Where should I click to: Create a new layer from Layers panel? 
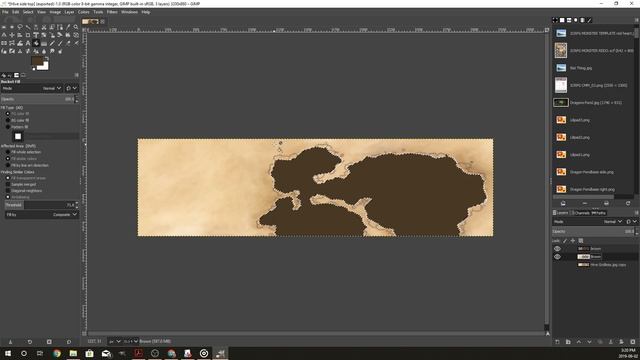pos(557,342)
